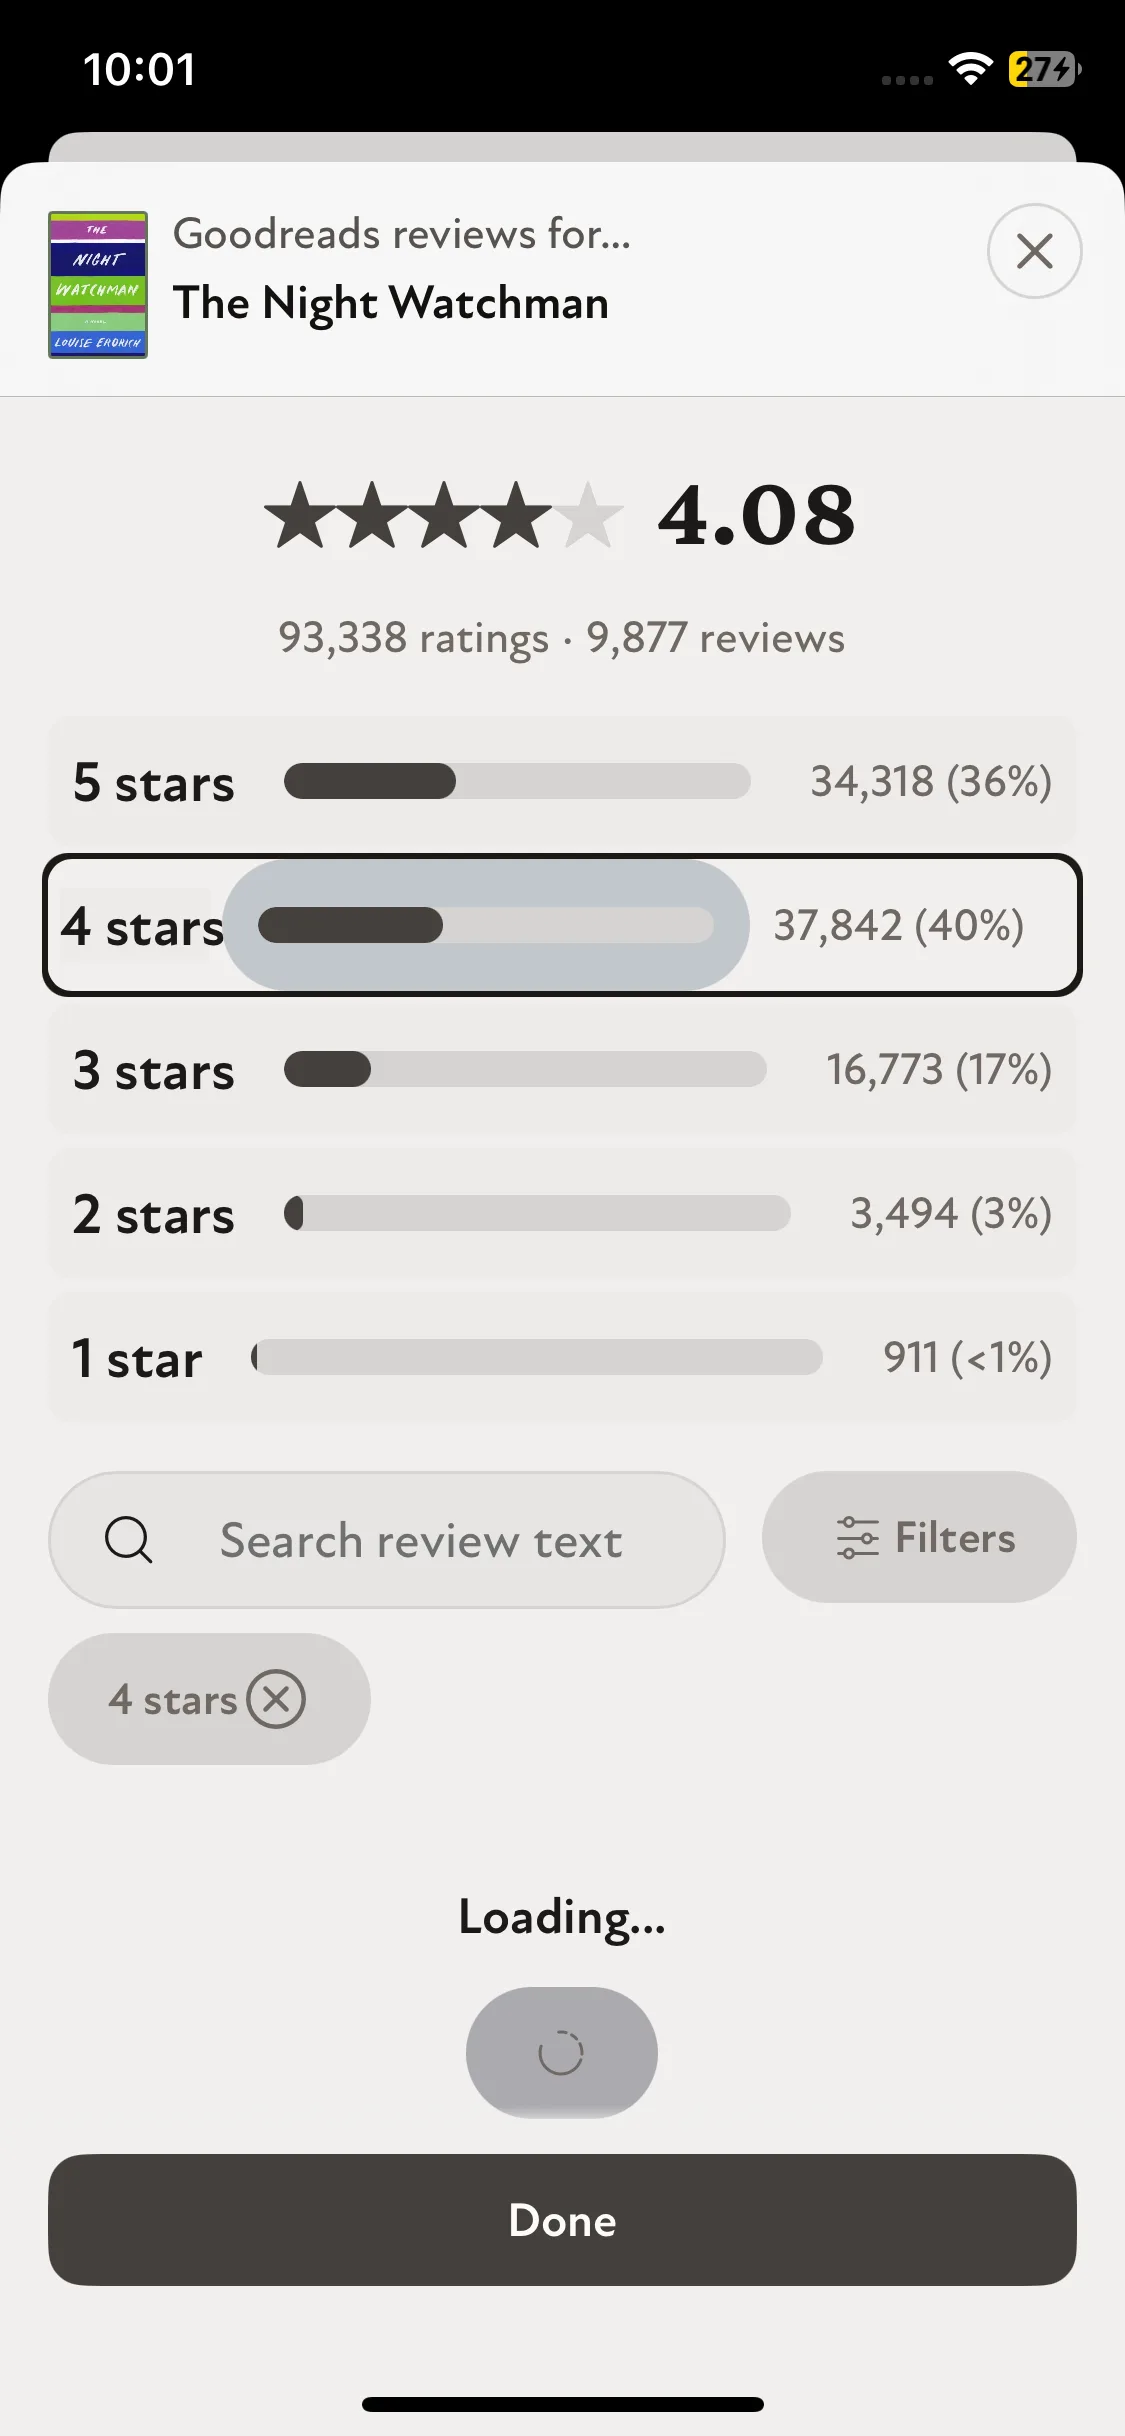The image size is (1125, 2436).
Task: Tap the loading spinner
Action: coord(561,2052)
